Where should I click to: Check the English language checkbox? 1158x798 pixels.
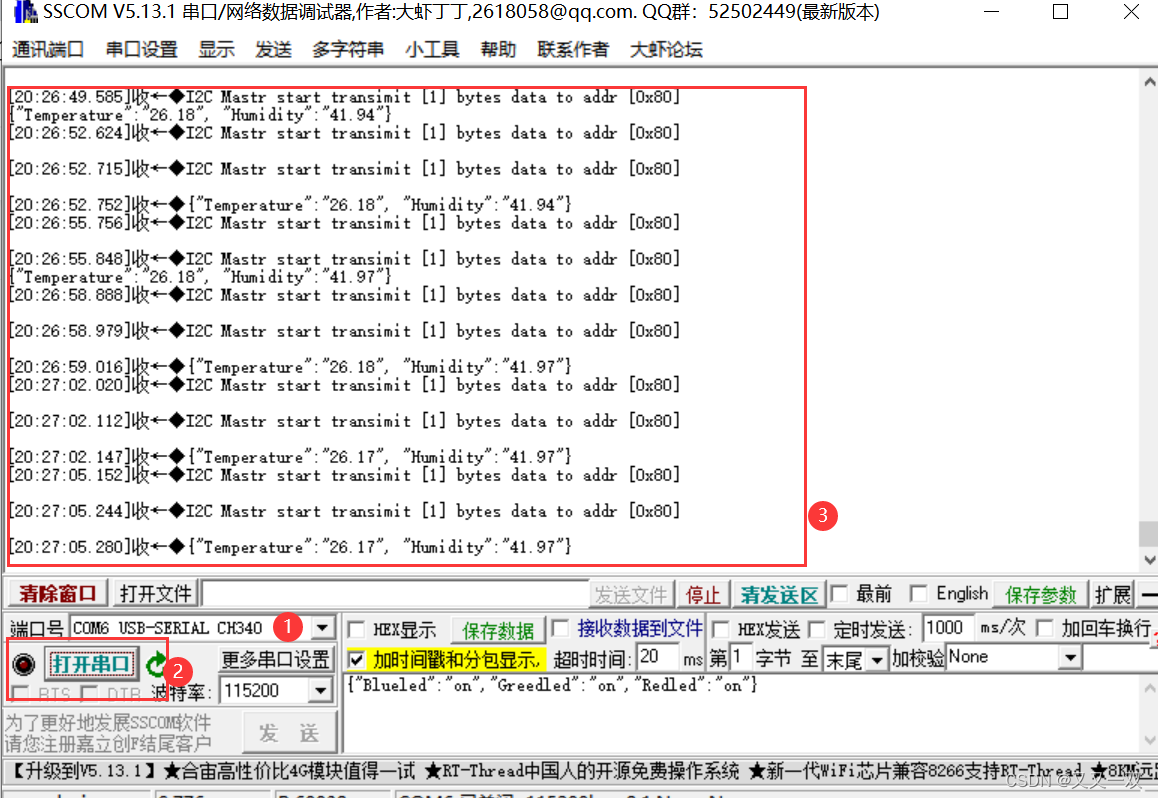[x=918, y=593]
